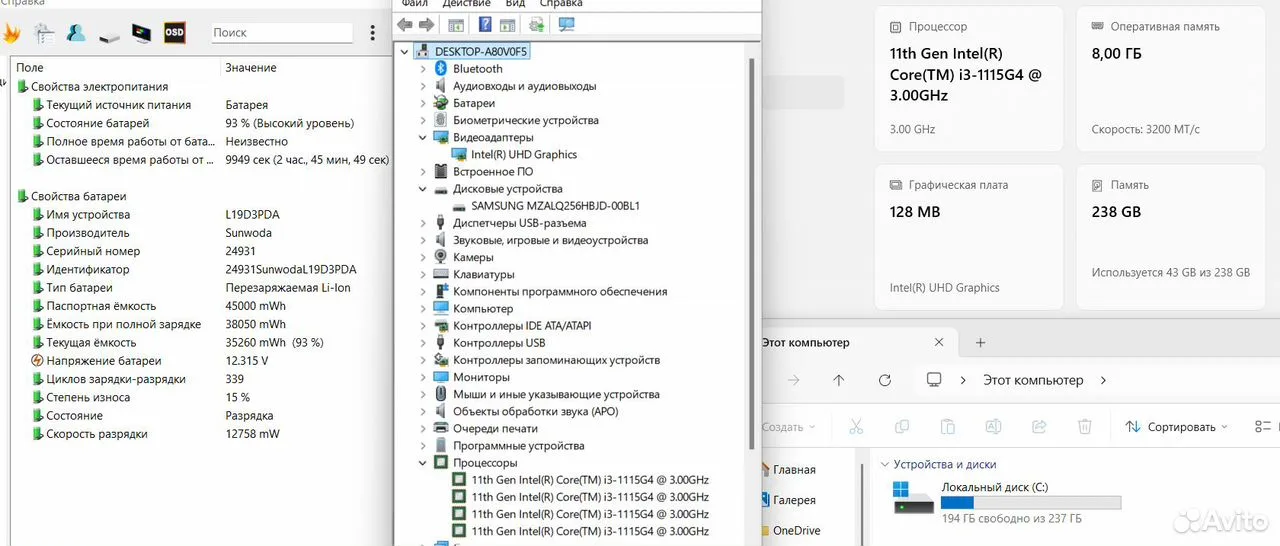Screen dimensions: 1280x546
Task: Click the user silhouette icon in AIDA64 toolbar
Action: [76, 33]
